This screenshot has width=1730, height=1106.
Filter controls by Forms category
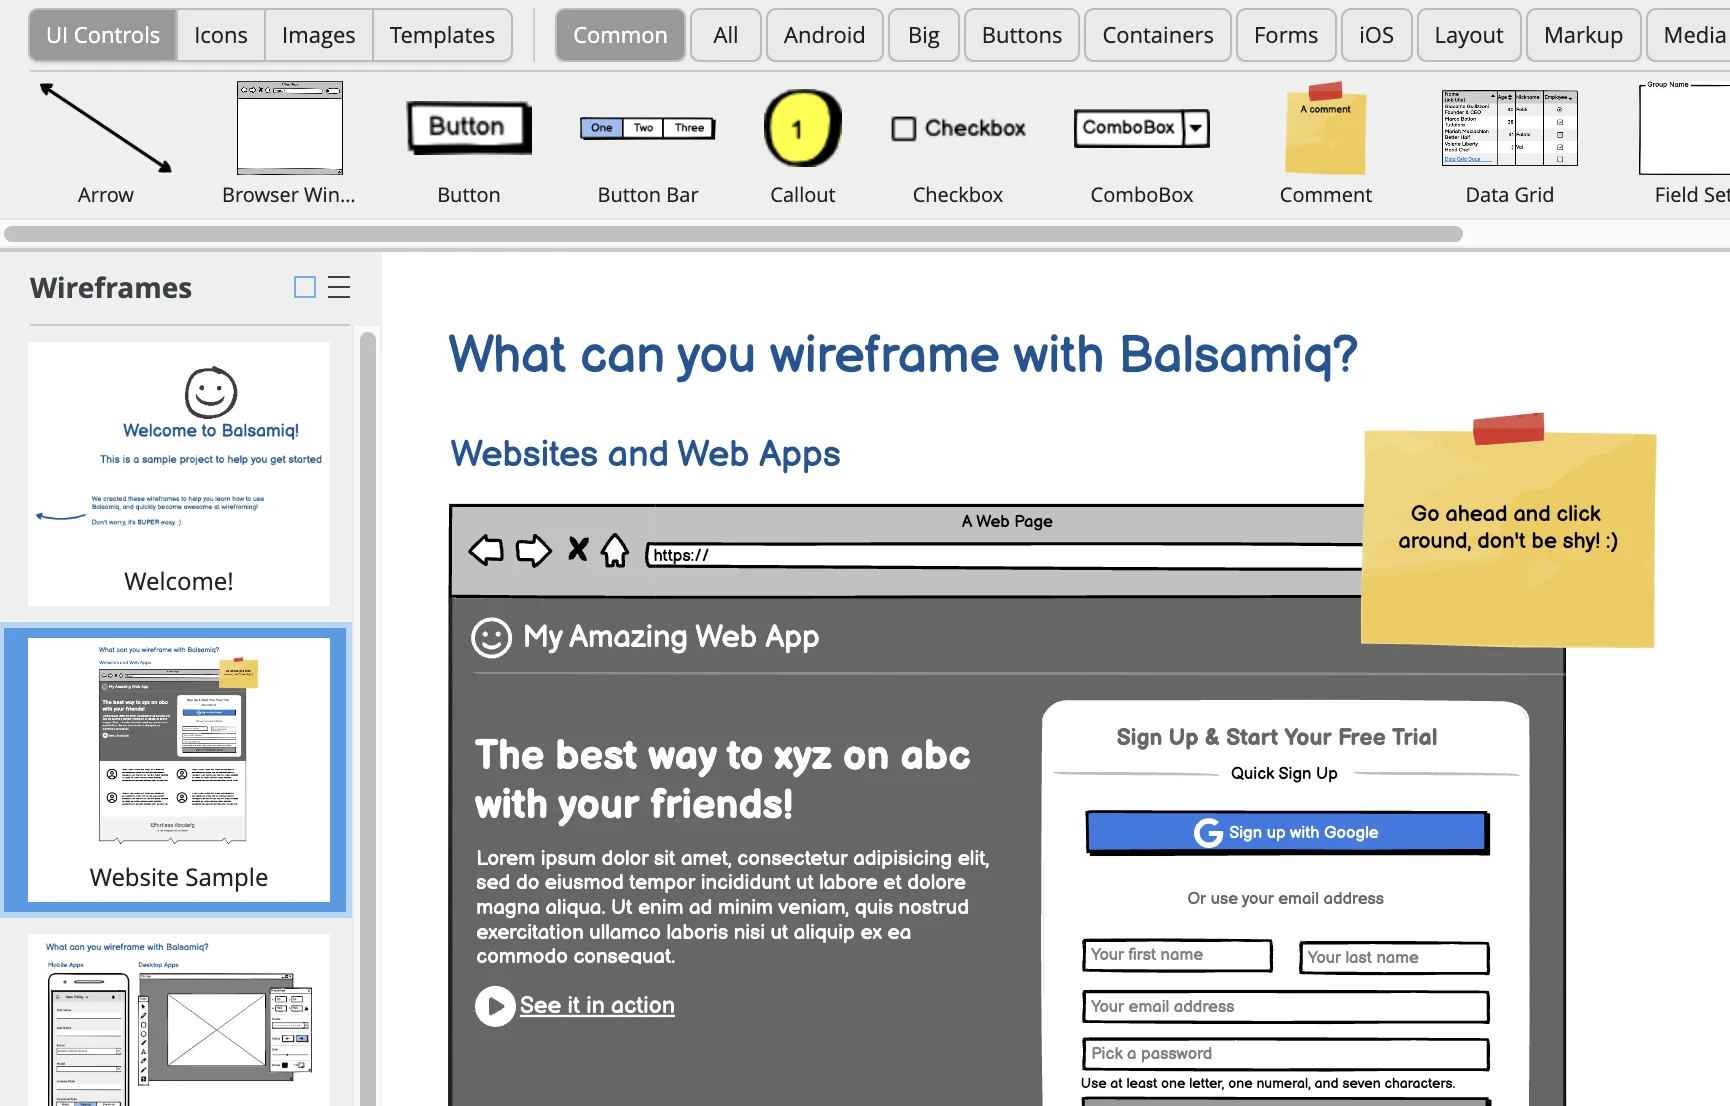pos(1286,35)
